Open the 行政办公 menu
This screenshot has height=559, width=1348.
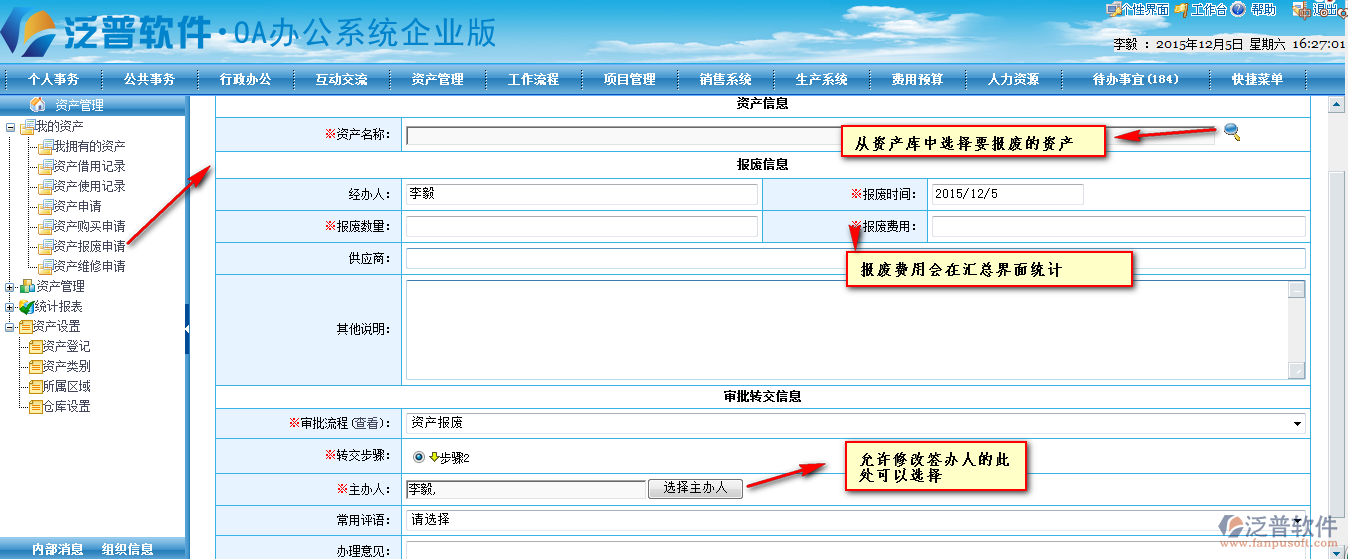(245, 79)
